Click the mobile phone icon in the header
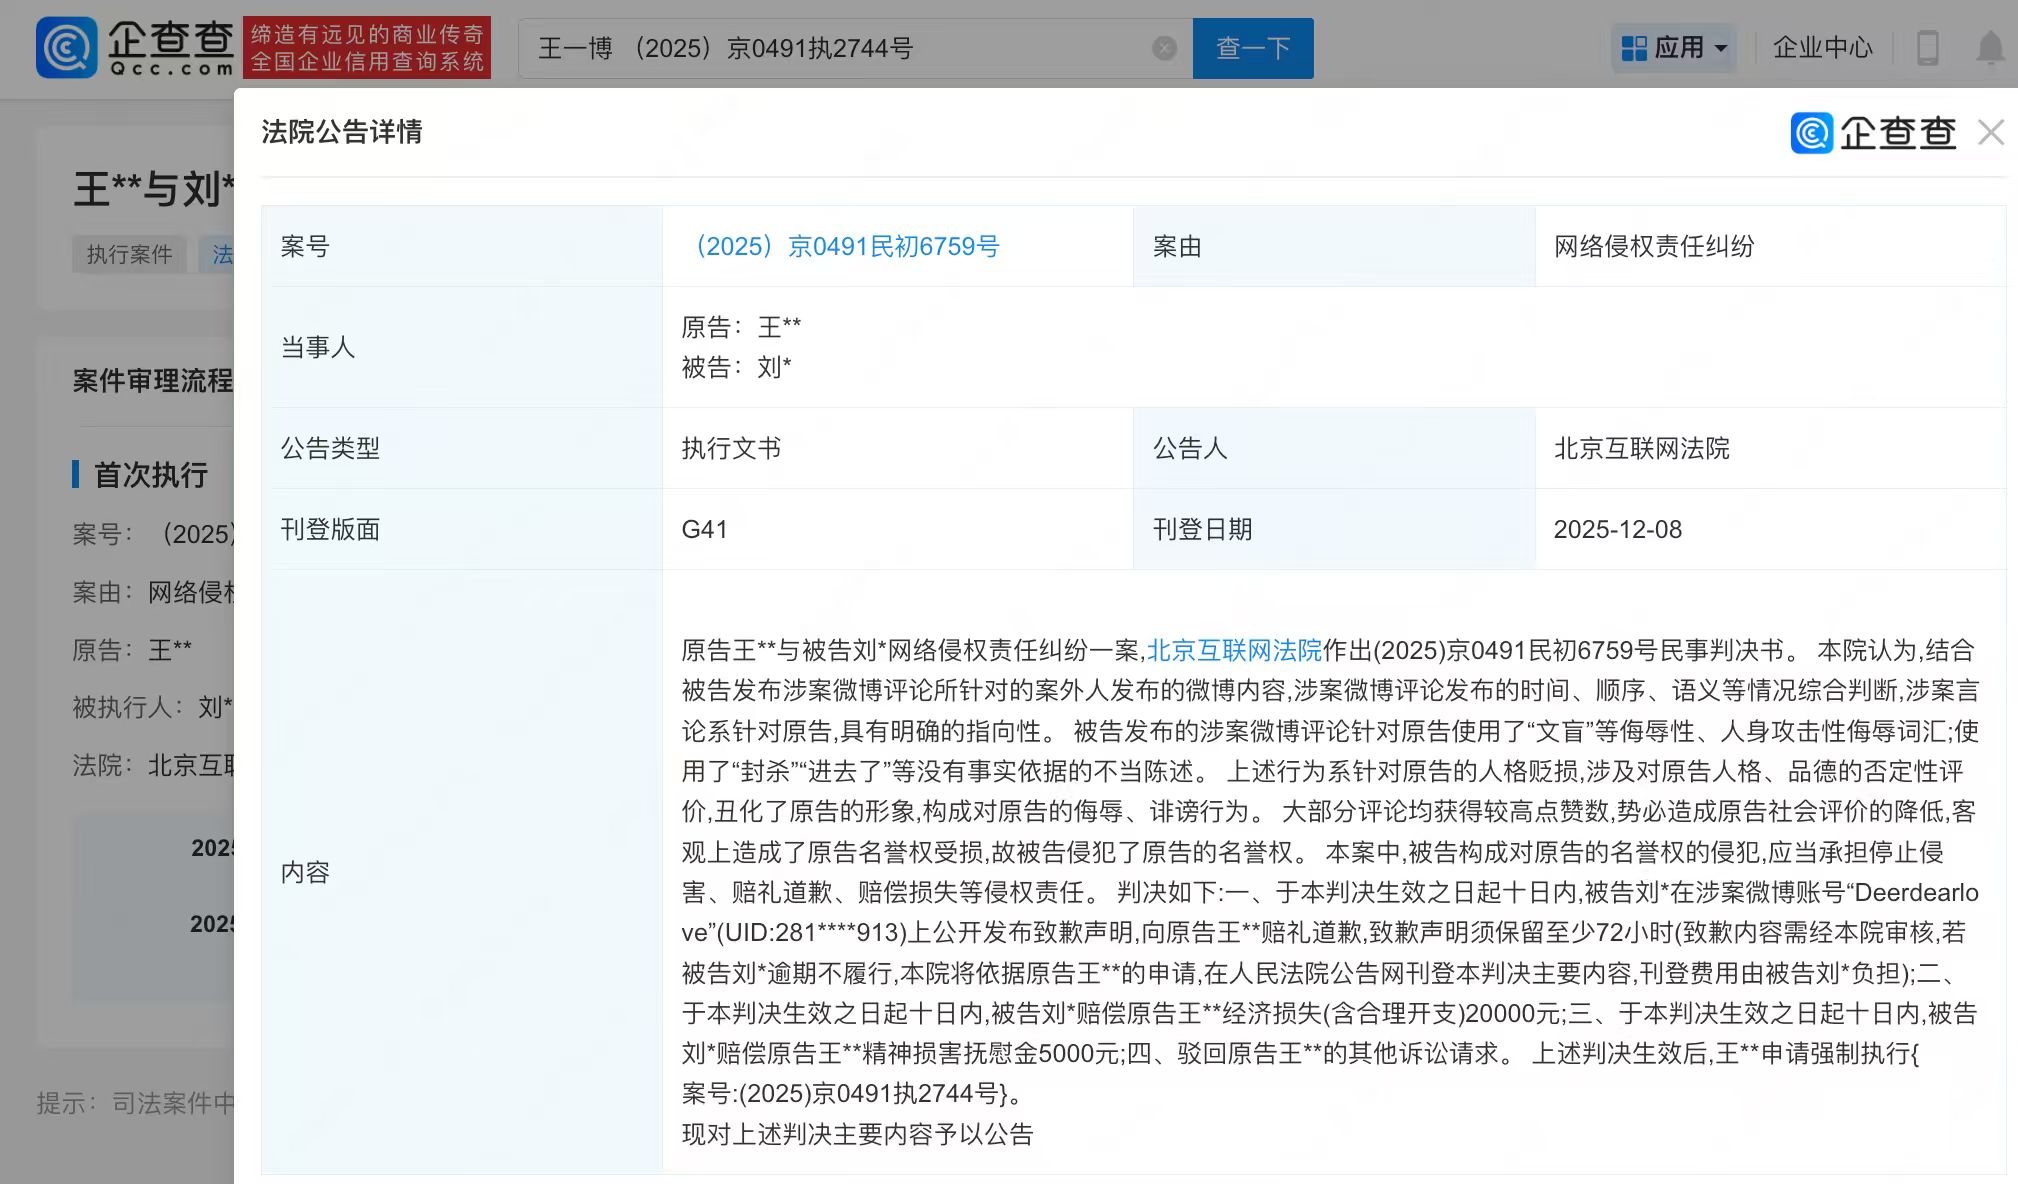The width and height of the screenshot is (2018, 1184). [x=1926, y=47]
